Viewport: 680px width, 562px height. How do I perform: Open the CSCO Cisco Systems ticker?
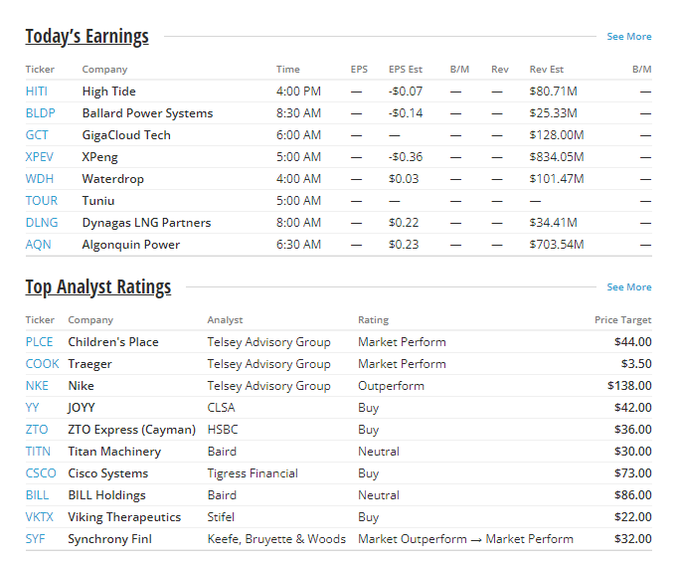[x=40, y=474]
